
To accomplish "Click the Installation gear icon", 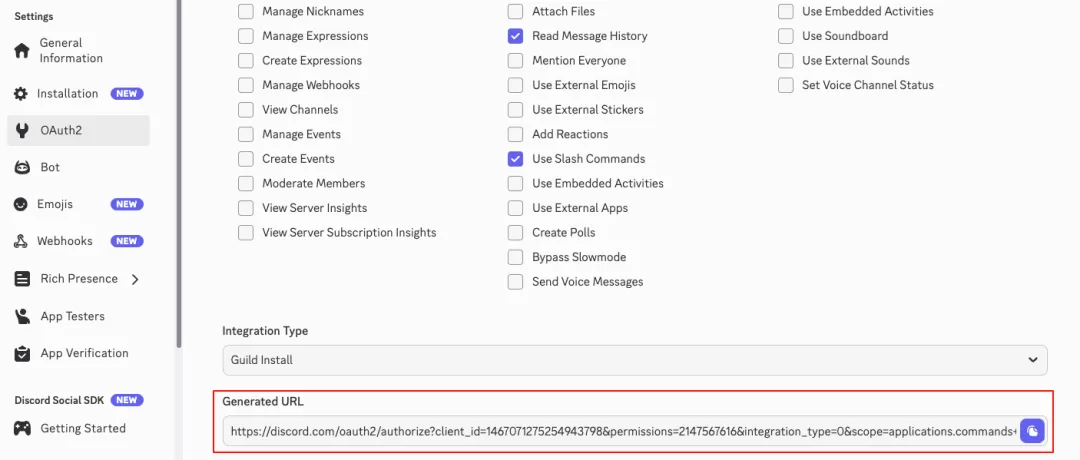I will [21, 94].
